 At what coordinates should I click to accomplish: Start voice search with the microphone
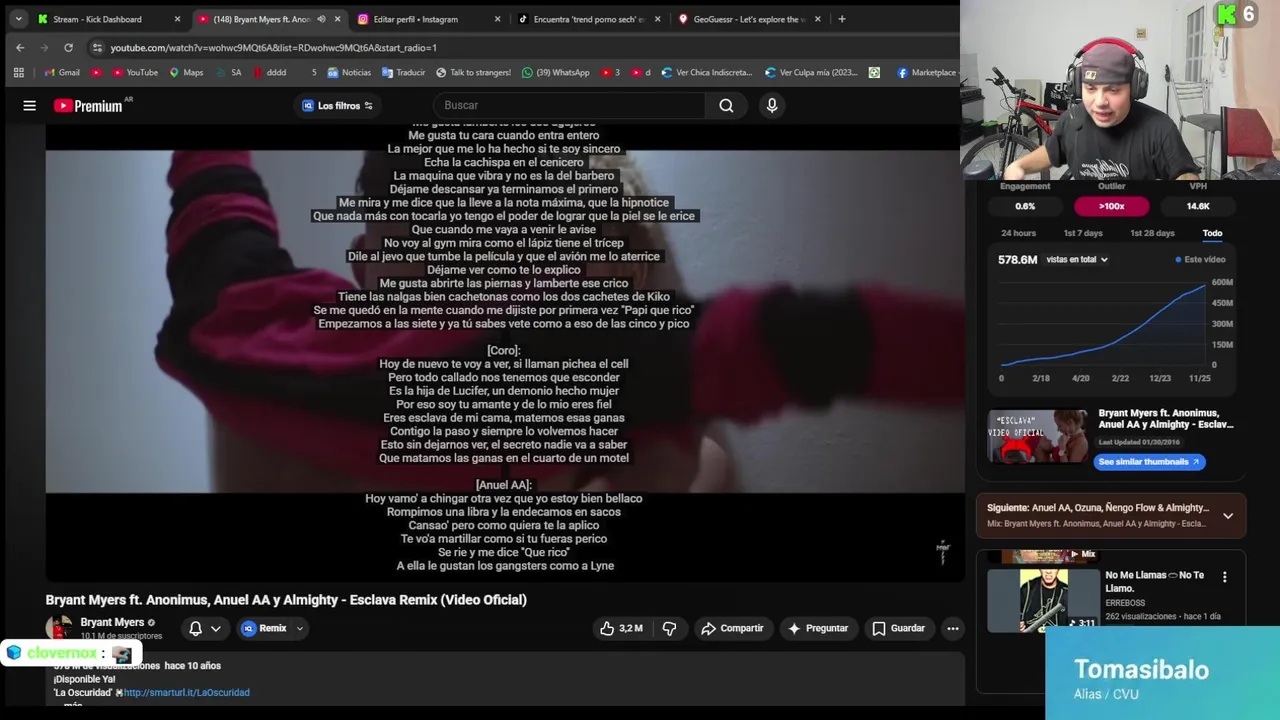(772, 105)
